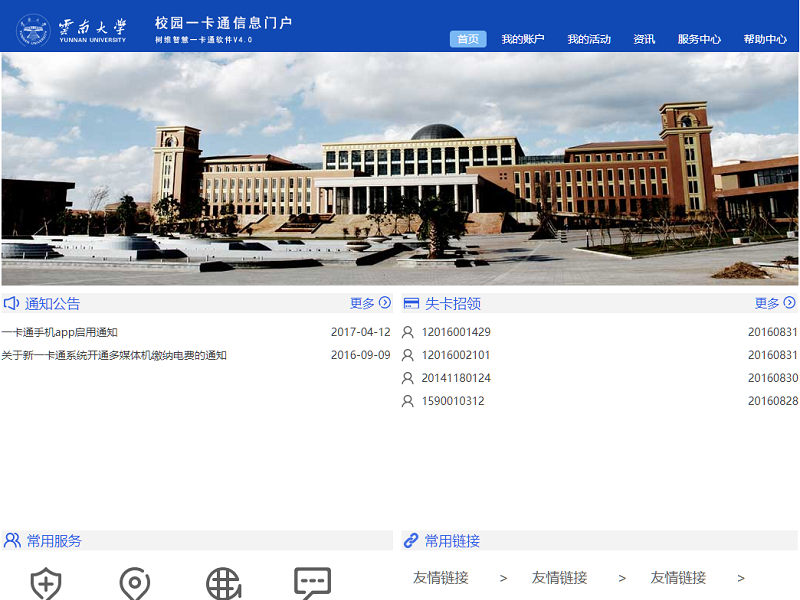Screen dimensions: 800x600
Task: Click the campus building banner image
Action: 400,168
